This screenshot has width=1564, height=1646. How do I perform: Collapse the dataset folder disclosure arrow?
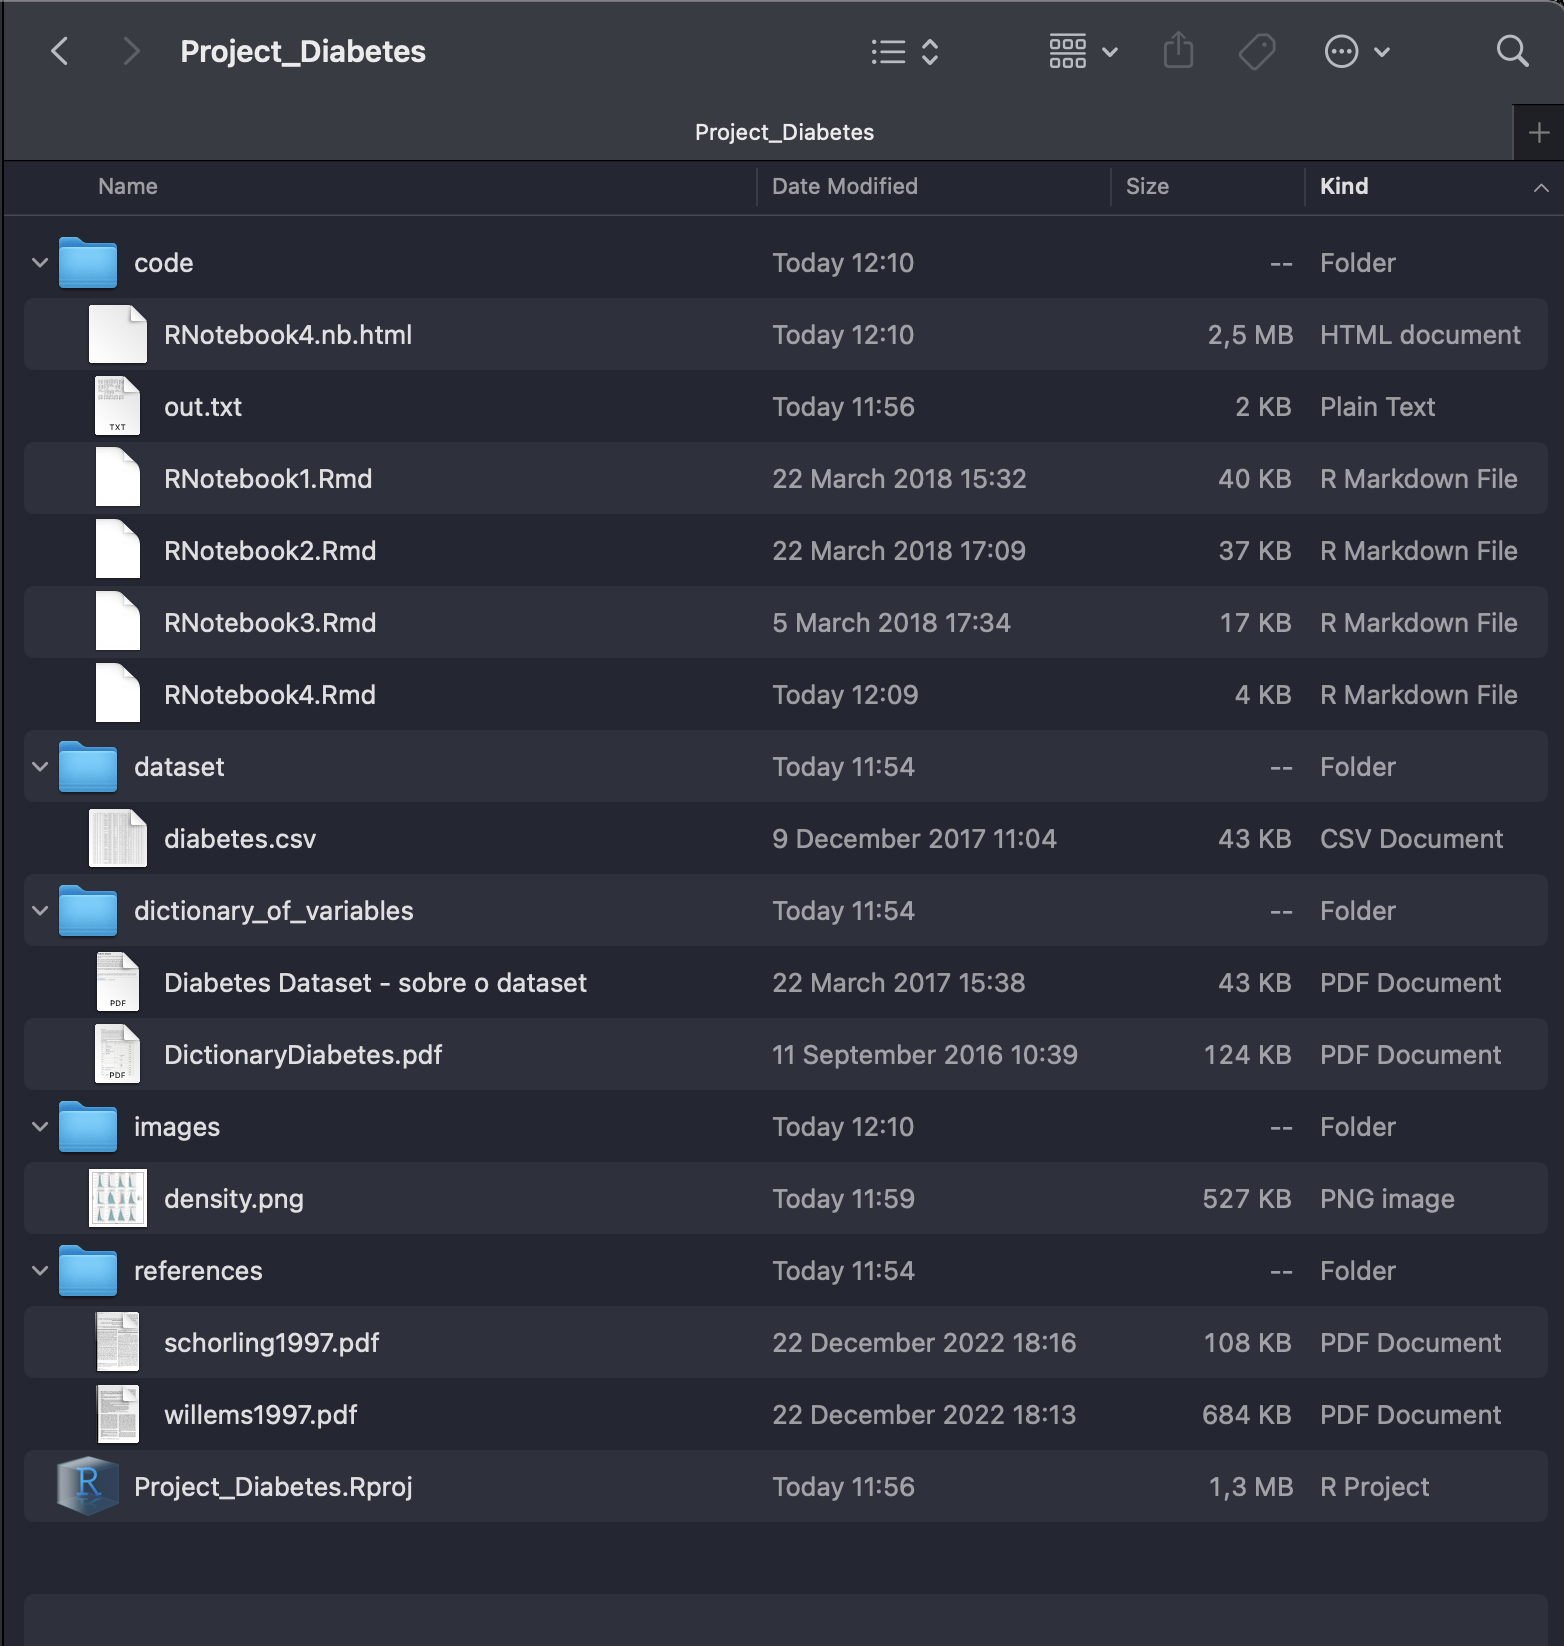coord(40,767)
